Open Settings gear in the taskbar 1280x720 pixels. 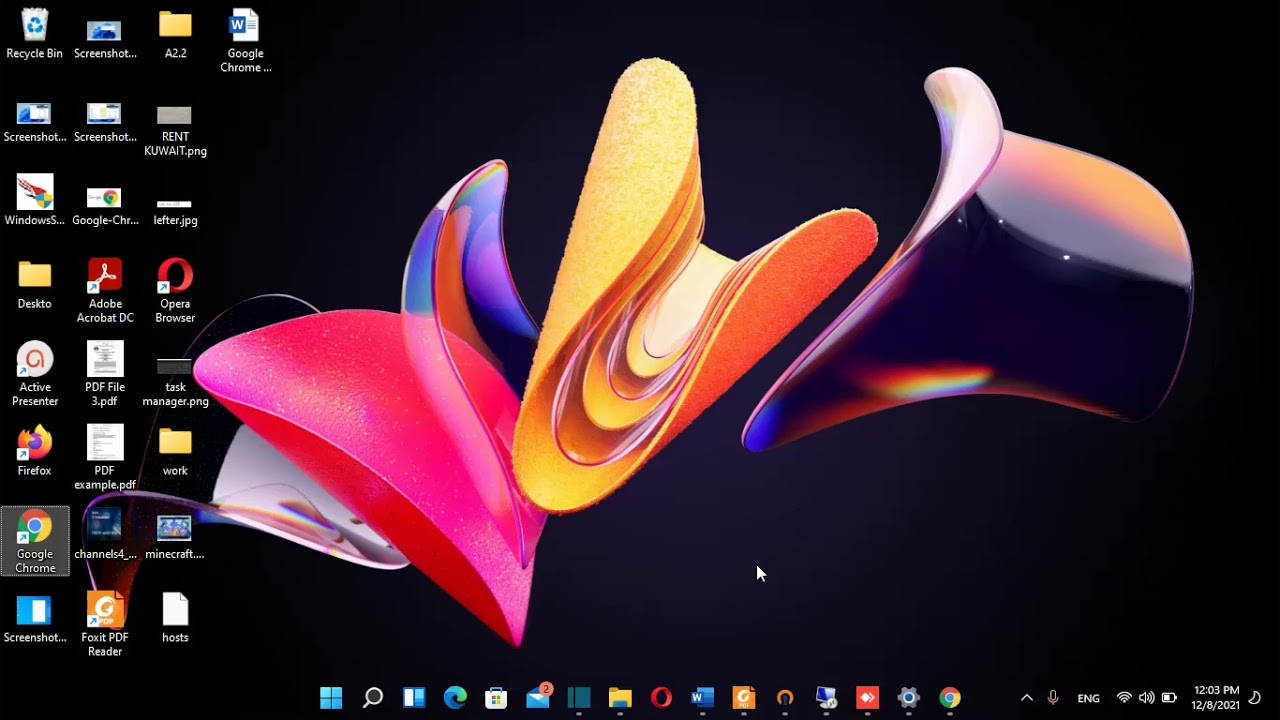coord(908,697)
